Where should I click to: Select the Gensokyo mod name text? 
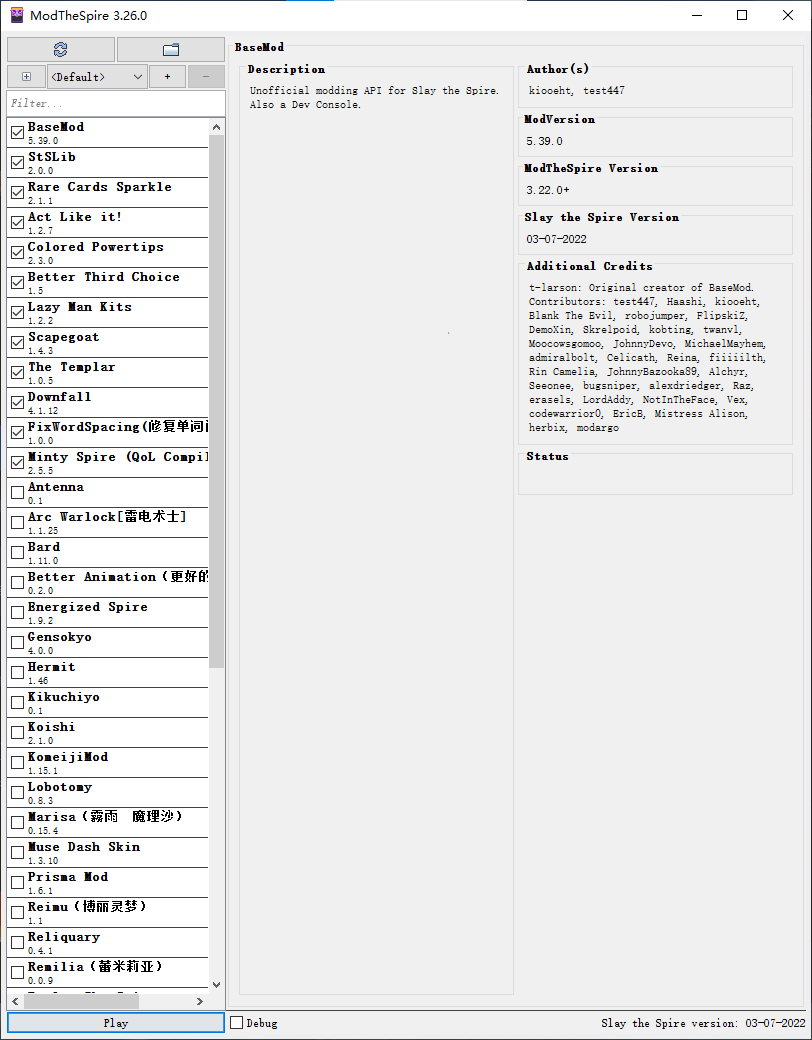(x=60, y=637)
